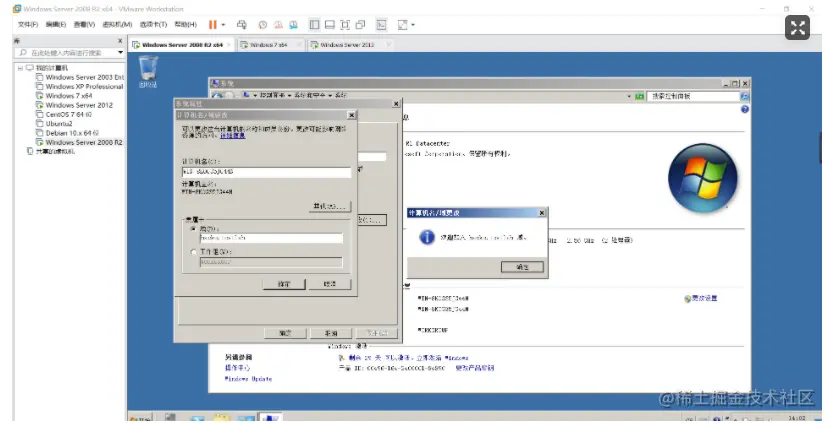Click the Back button in System window

[217, 95]
